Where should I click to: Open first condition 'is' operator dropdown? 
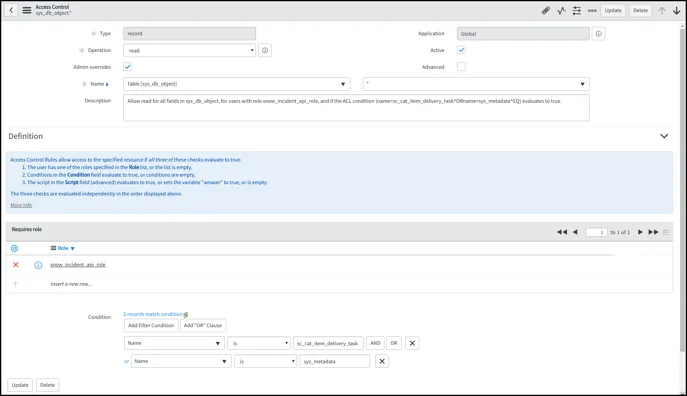259,343
